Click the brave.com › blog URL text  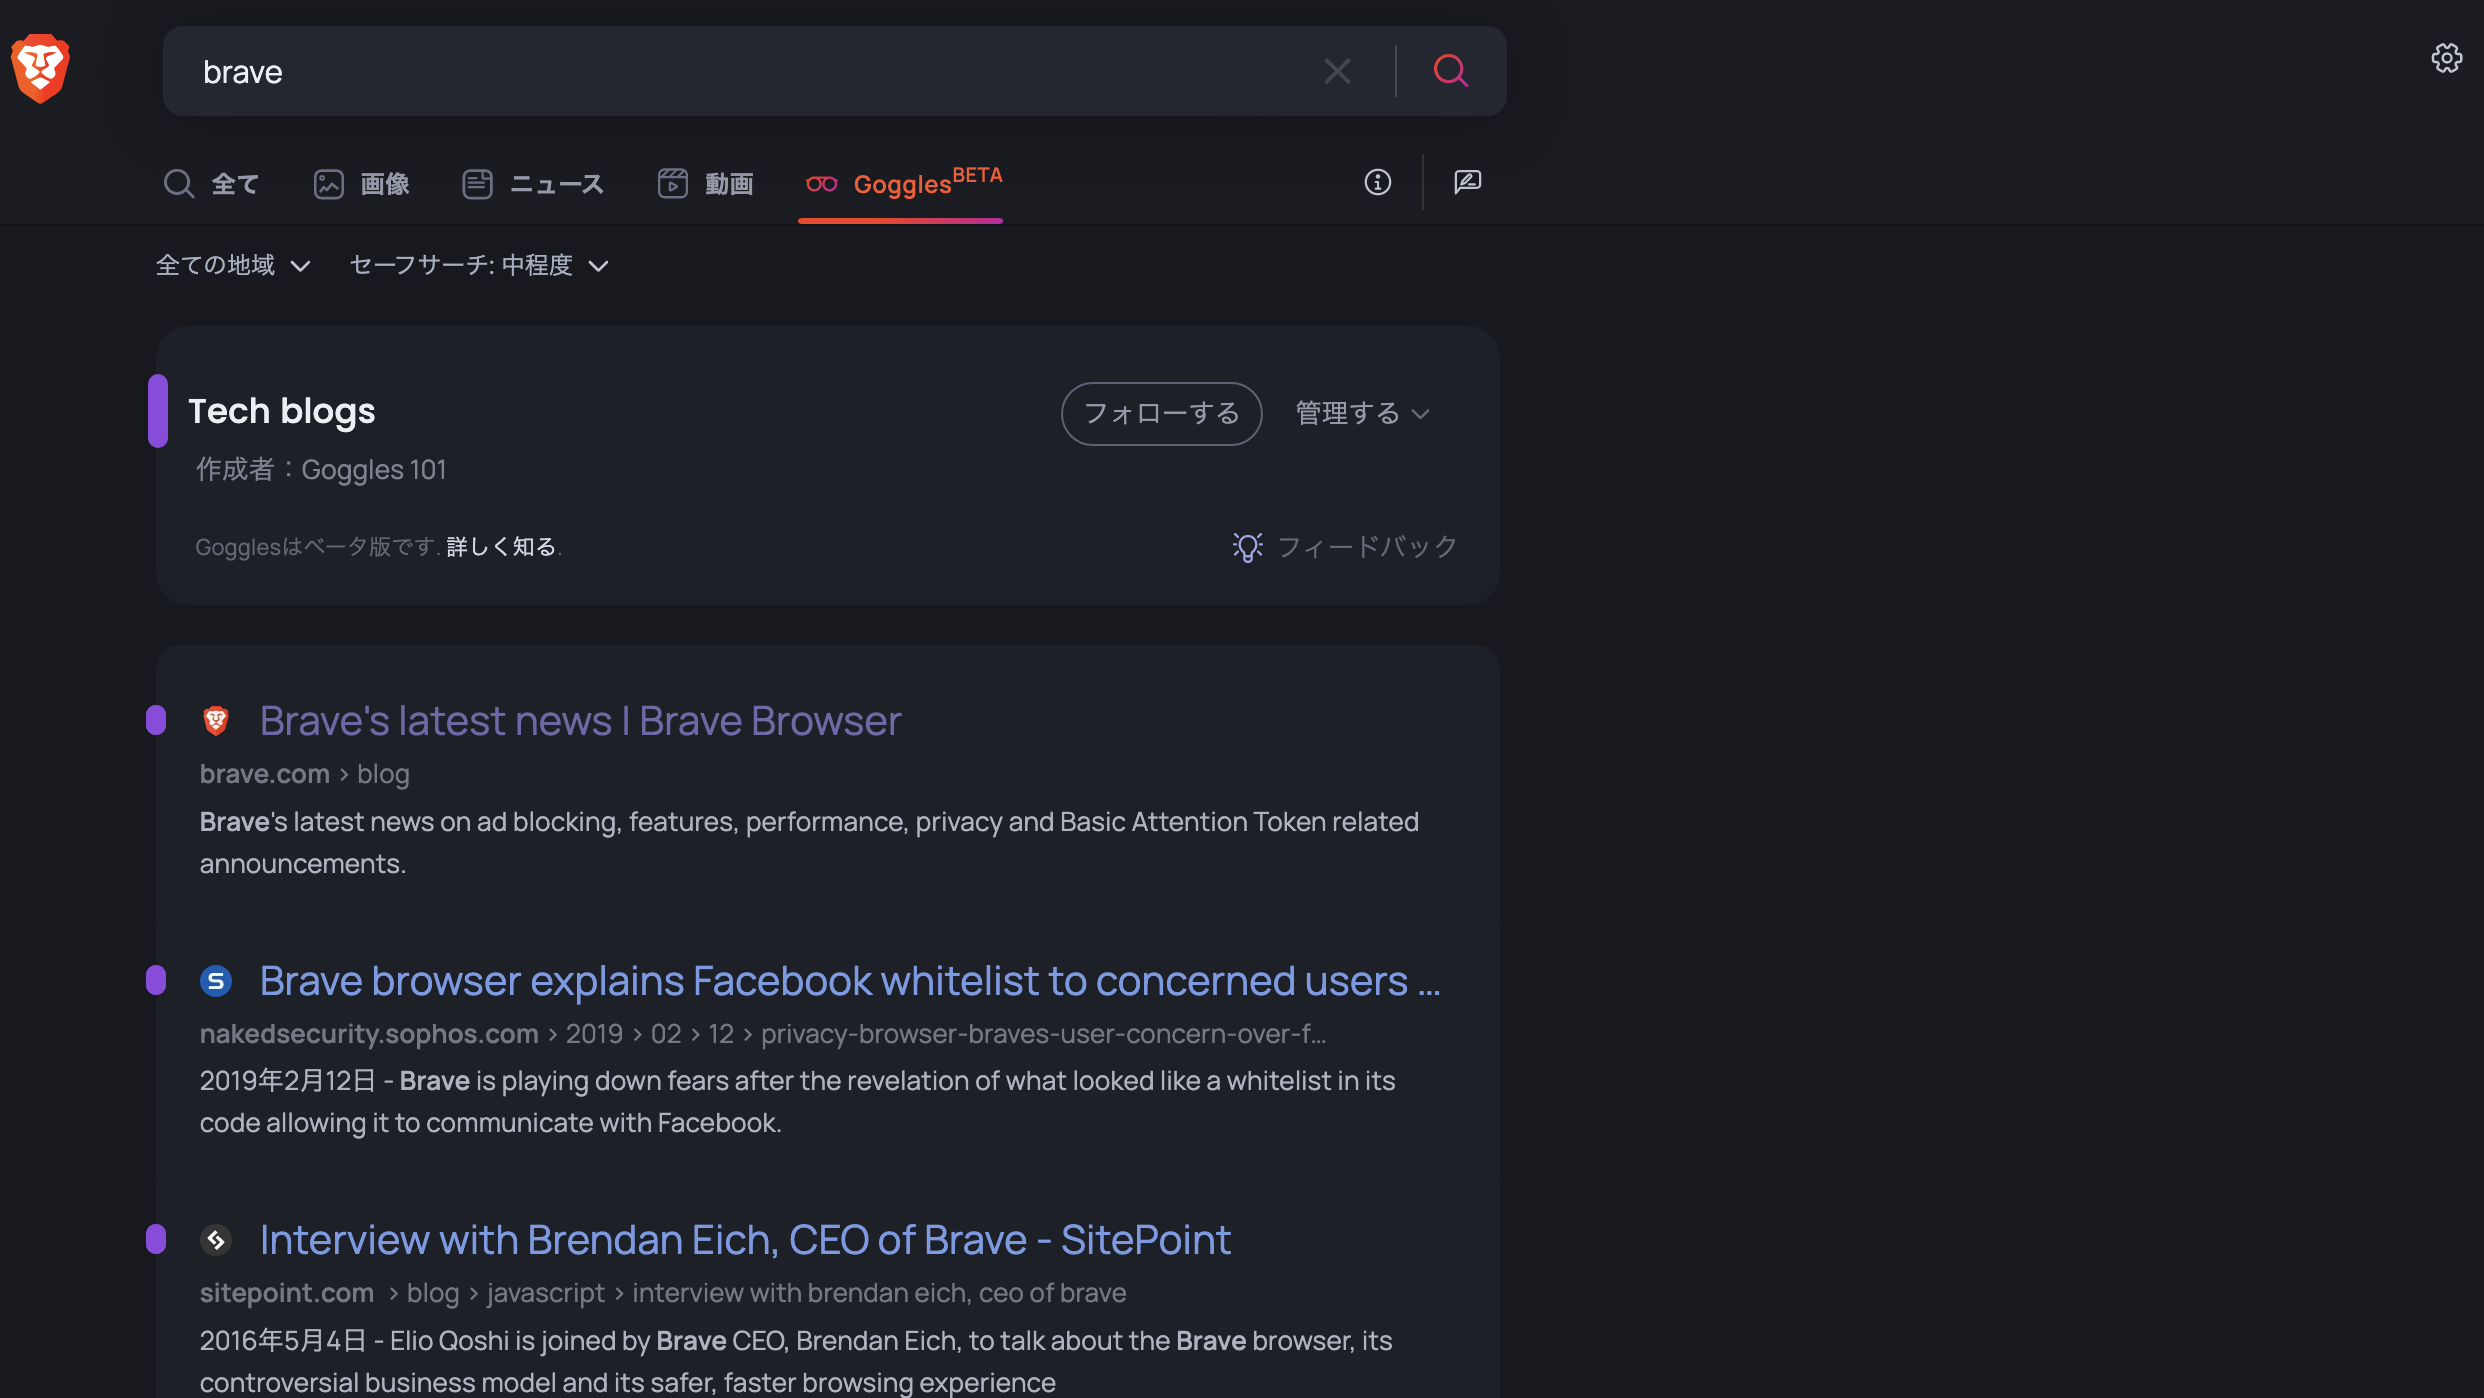[x=304, y=774]
